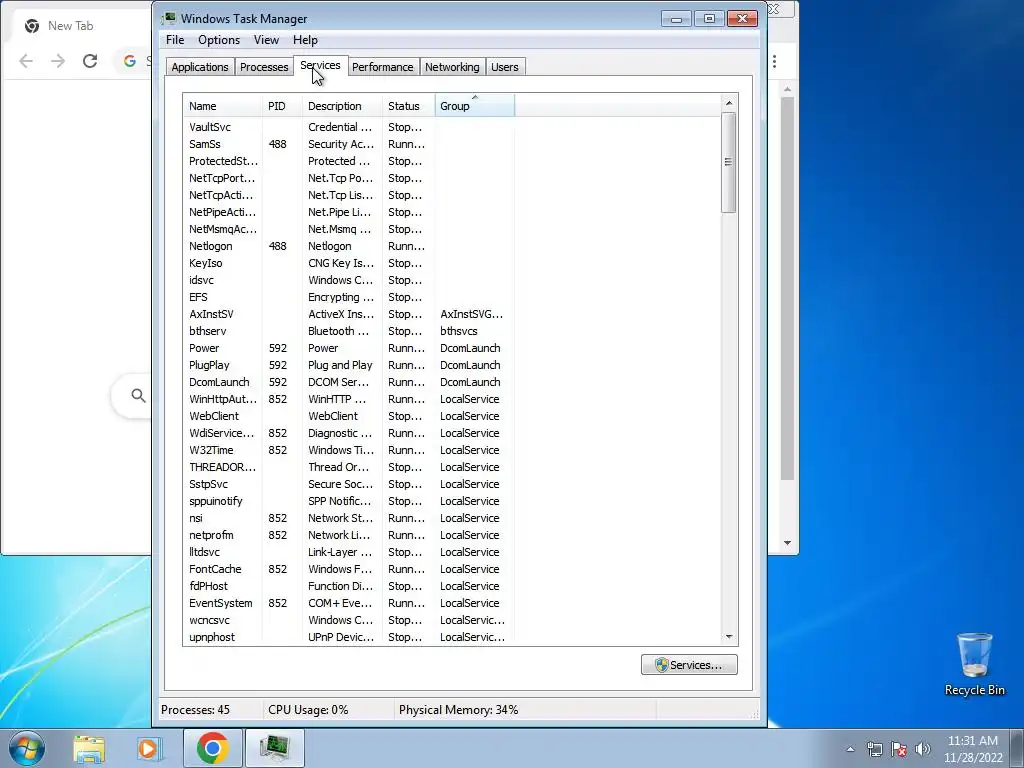
Task: Click the services list scroll up arrow
Action: click(729, 103)
